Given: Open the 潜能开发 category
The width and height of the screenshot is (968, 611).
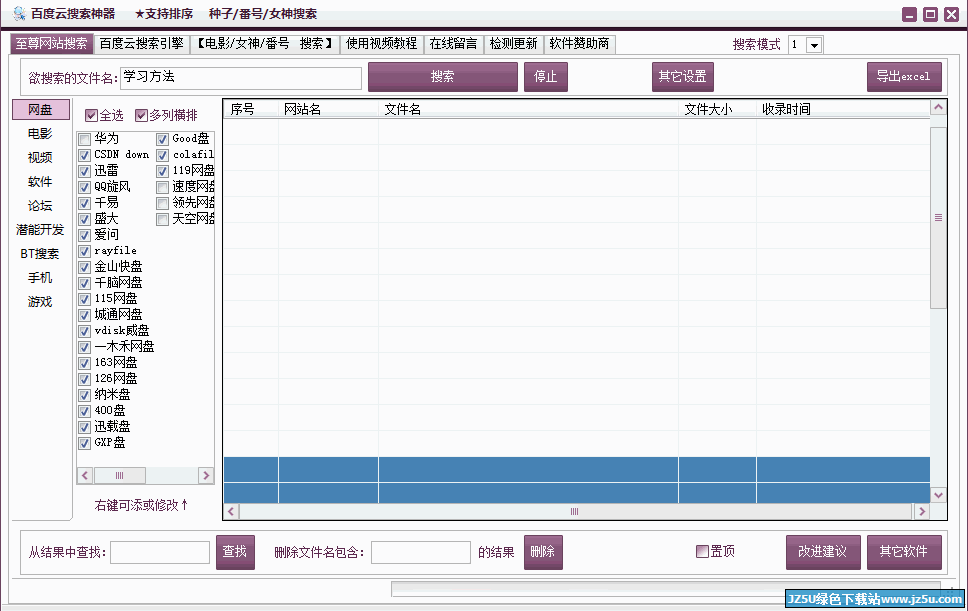Looking at the screenshot, I should (40, 230).
